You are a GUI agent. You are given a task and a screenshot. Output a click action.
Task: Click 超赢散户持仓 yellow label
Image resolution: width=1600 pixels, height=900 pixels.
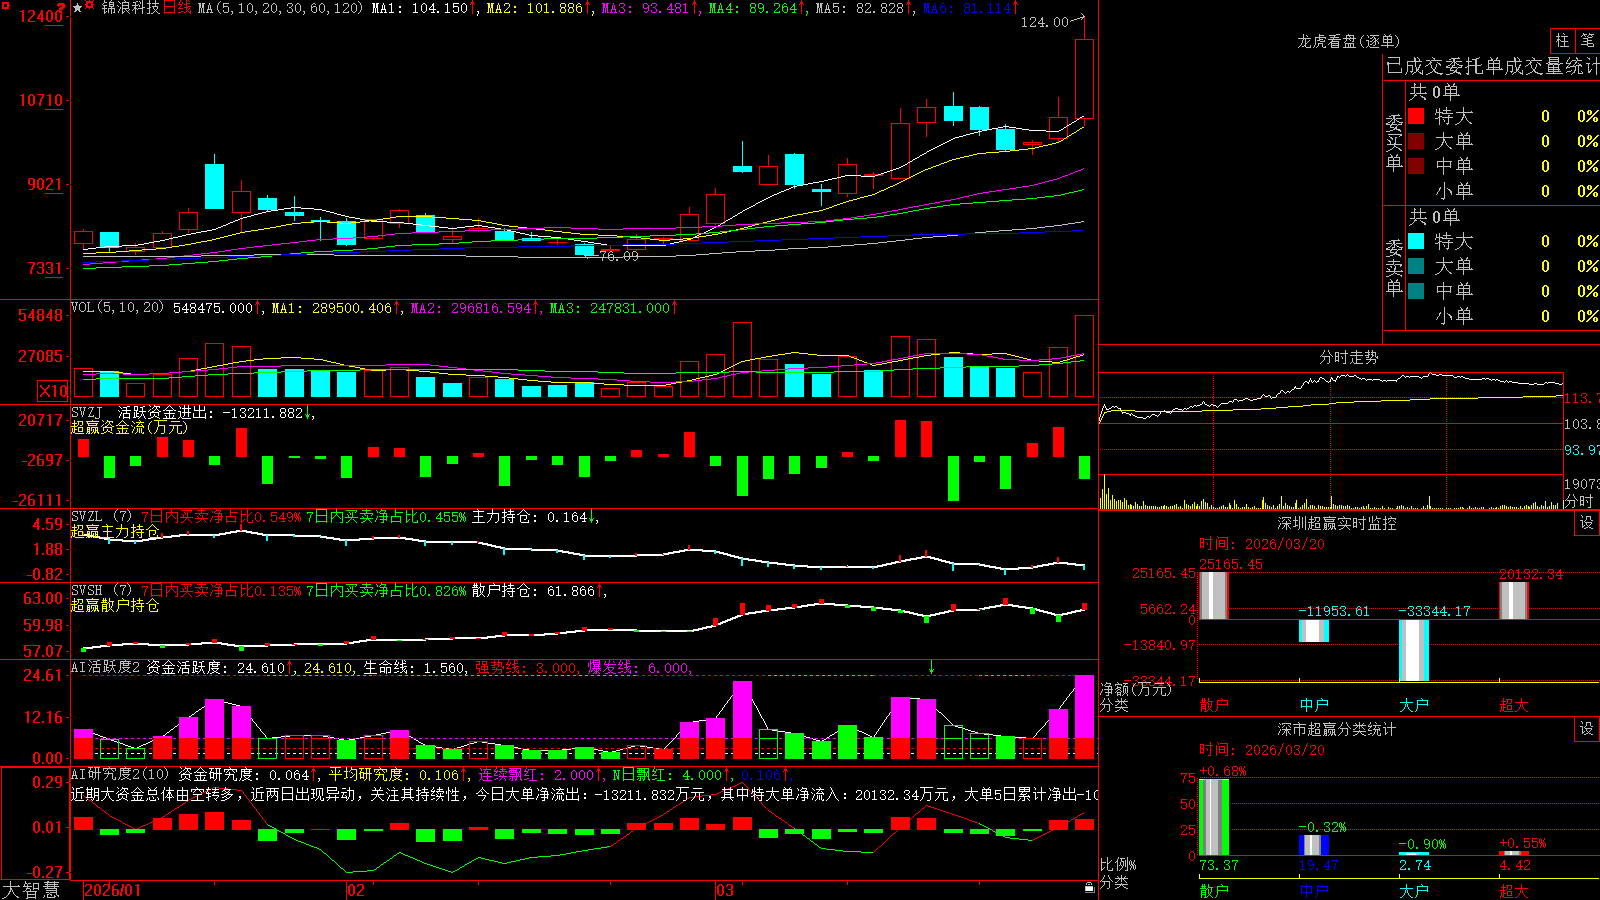(115, 605)
